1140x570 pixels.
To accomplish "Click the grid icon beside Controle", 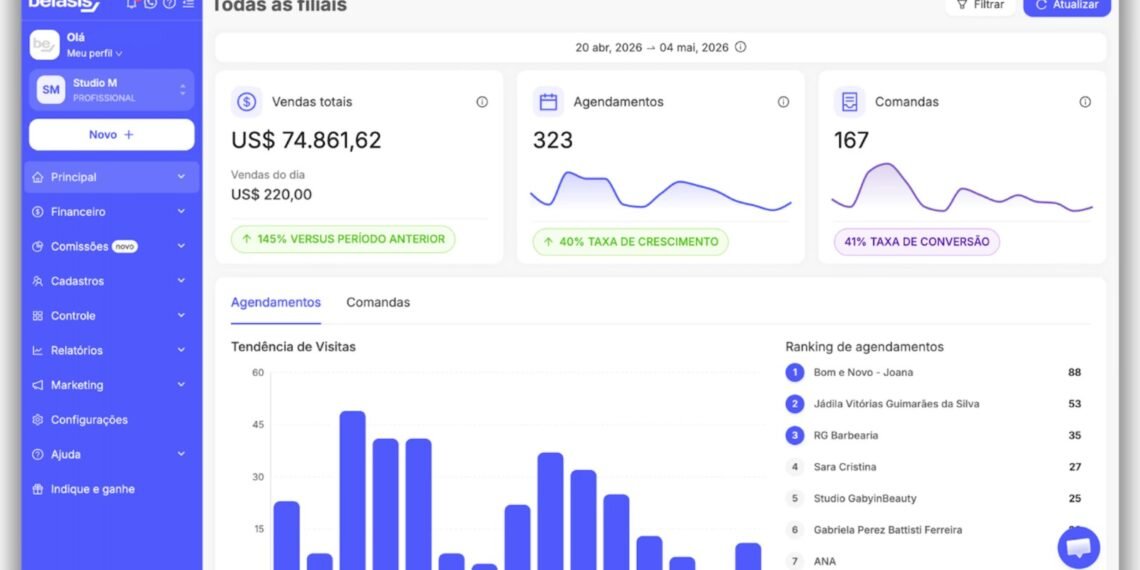I will tap(38, 316).
